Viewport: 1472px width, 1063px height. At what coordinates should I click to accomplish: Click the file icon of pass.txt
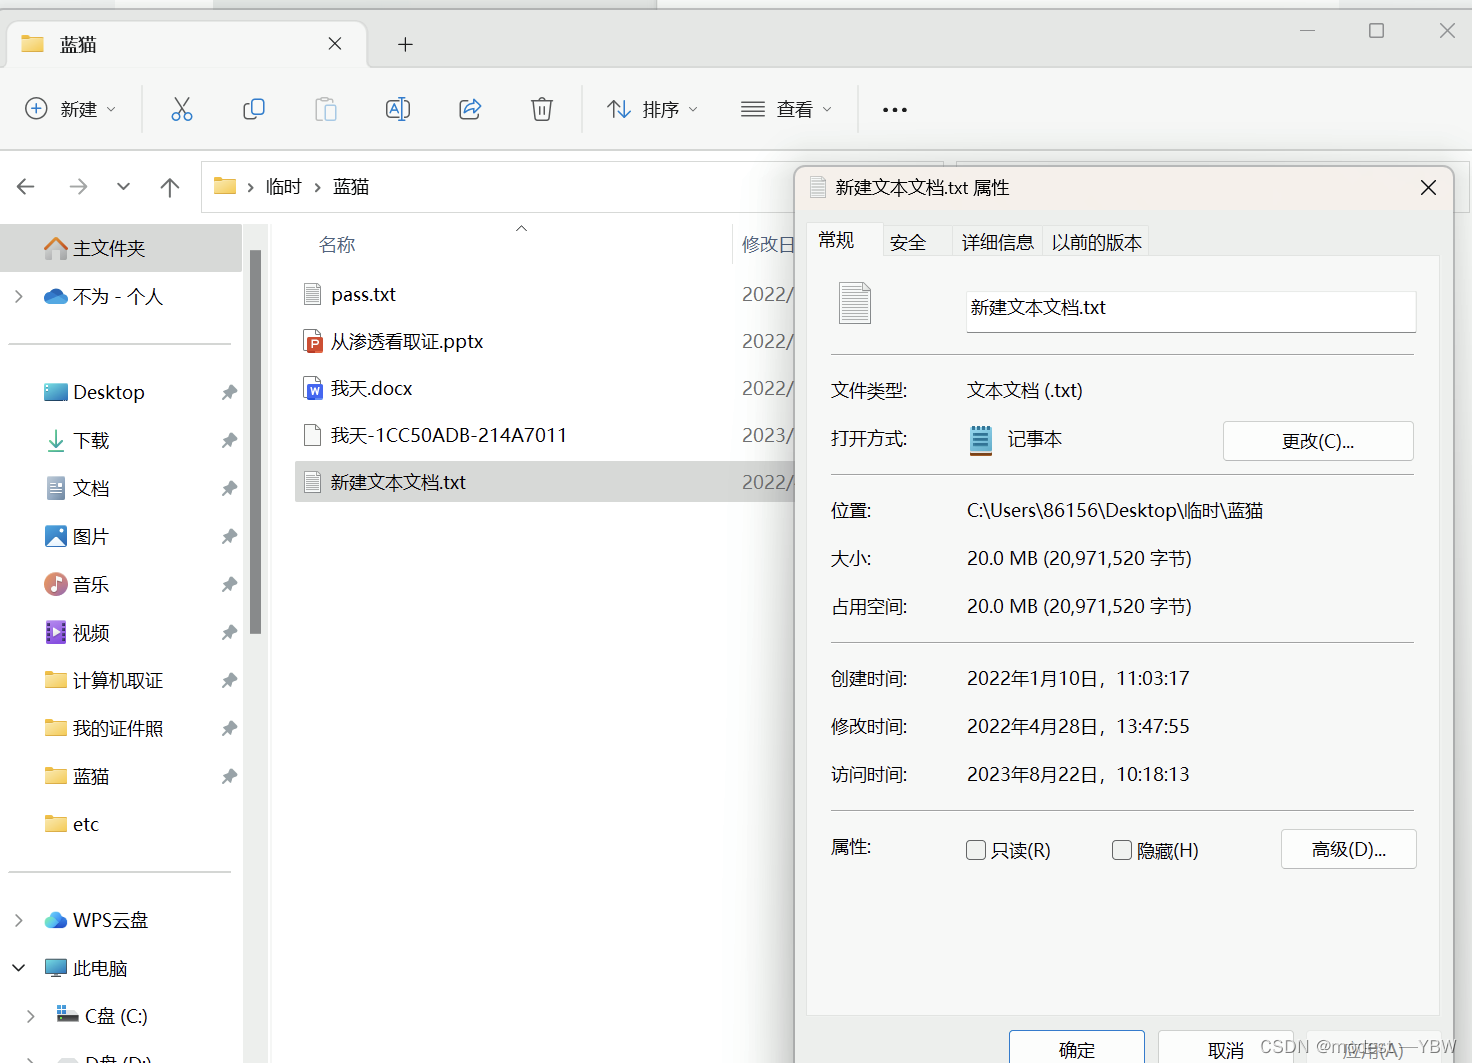point(312,294)
